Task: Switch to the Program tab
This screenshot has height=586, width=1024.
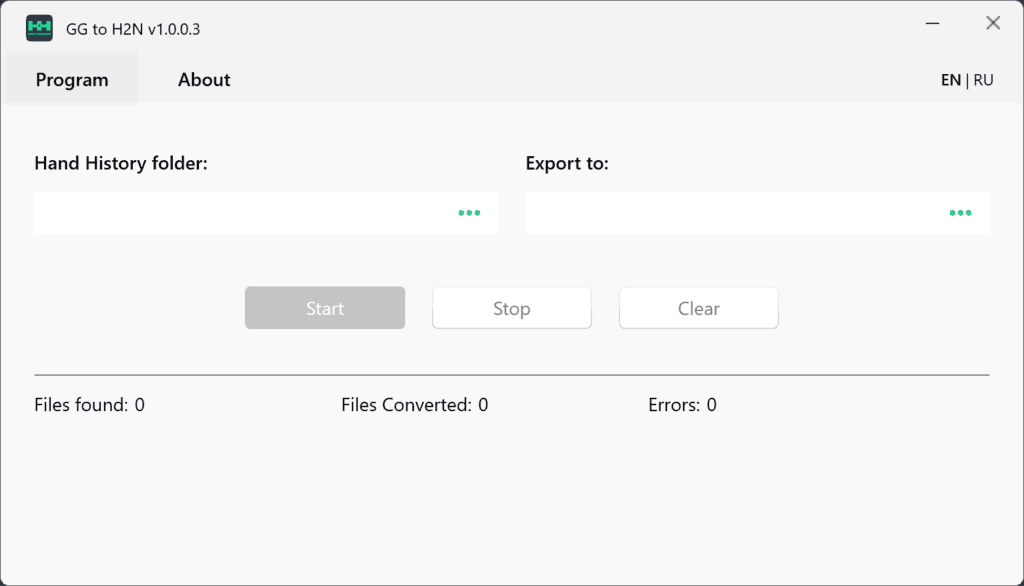Action: [71, 79]
